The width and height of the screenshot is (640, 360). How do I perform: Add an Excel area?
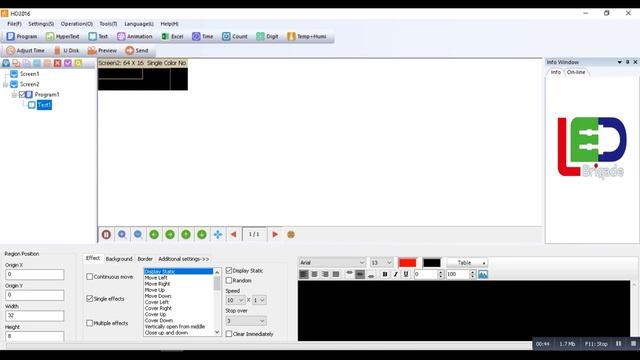pyautogui.click(x=172, y=36)
